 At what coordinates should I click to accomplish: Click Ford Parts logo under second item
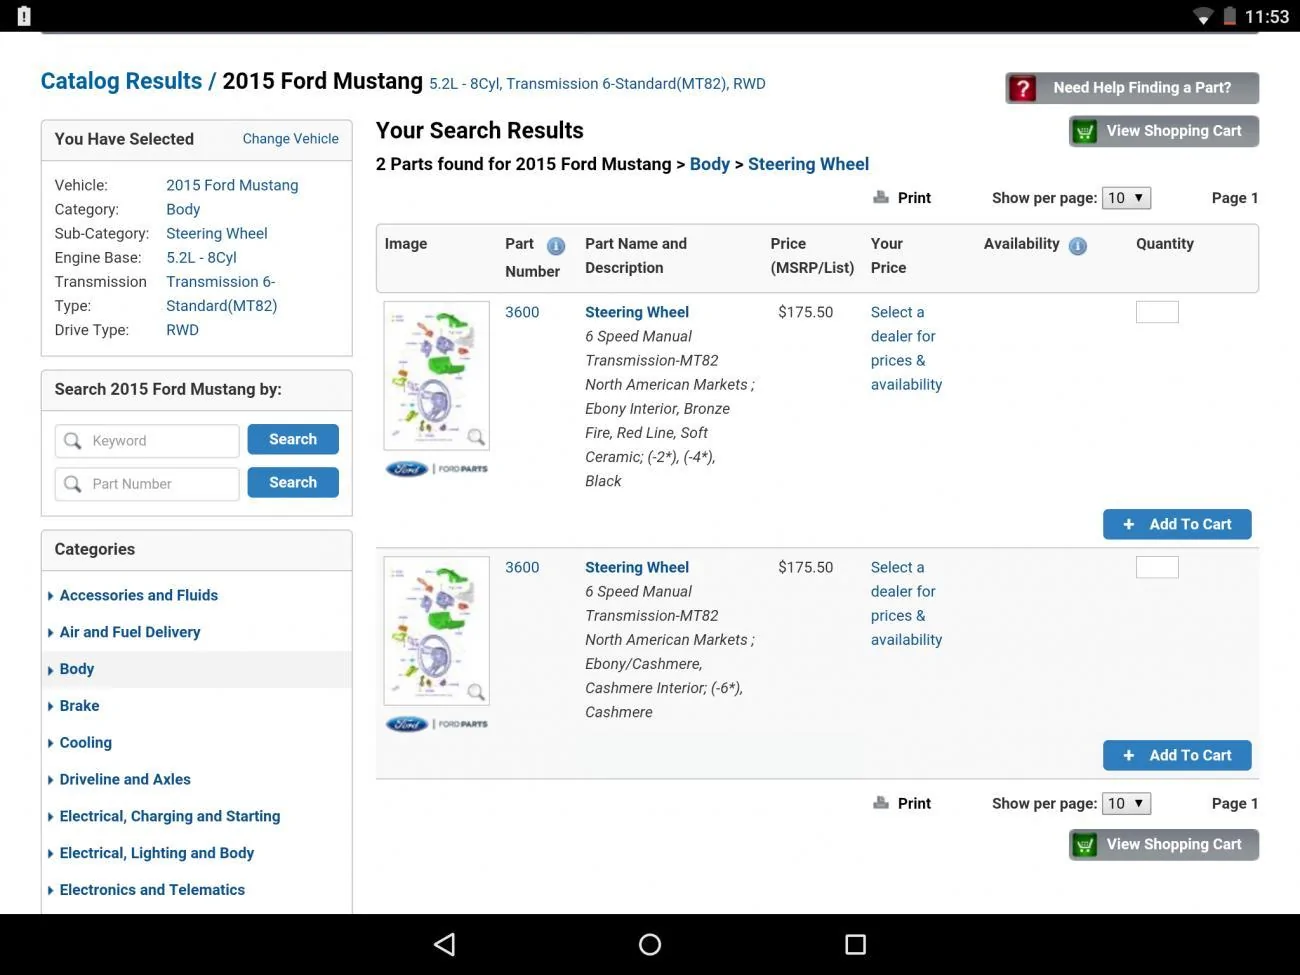[x=437, y=724]
